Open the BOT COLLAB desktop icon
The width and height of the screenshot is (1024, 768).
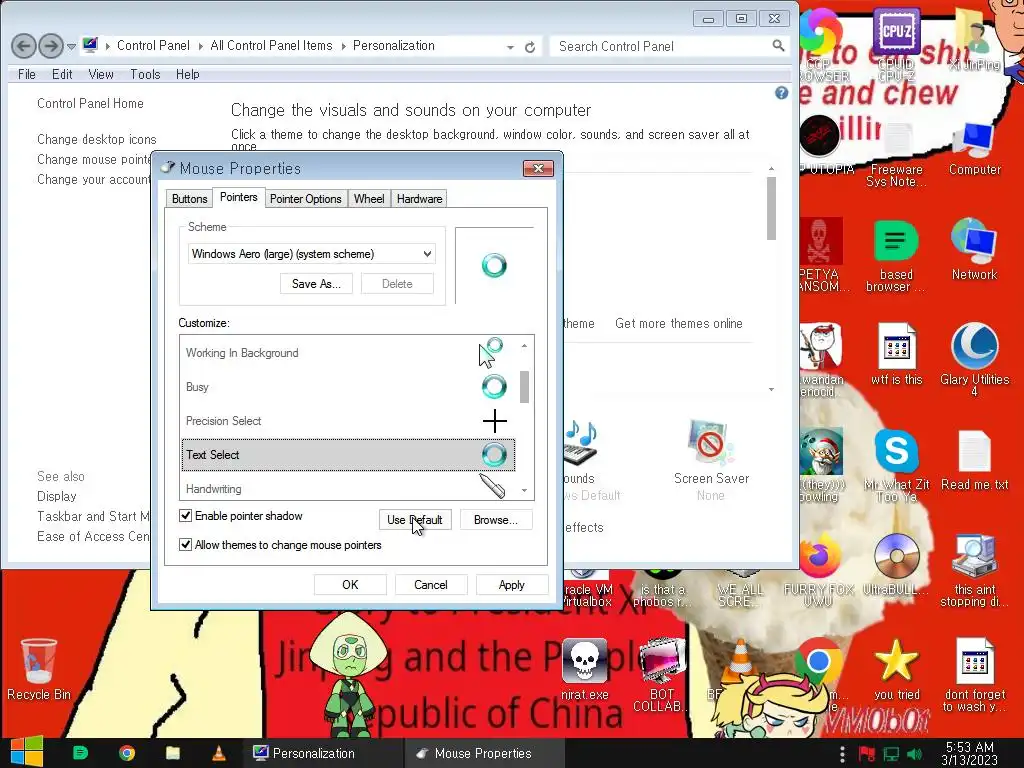tap(661, 675)
